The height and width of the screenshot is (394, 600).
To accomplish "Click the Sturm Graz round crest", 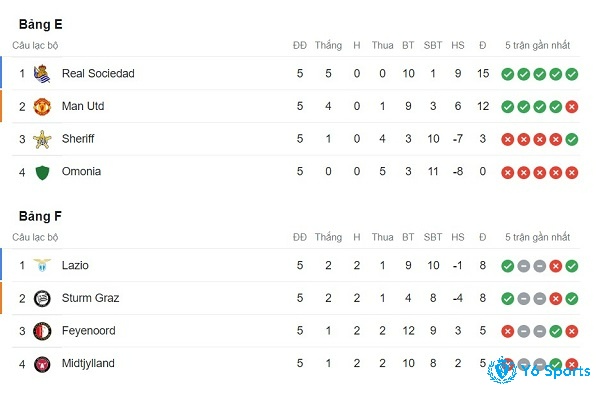I will coord(42,298).
